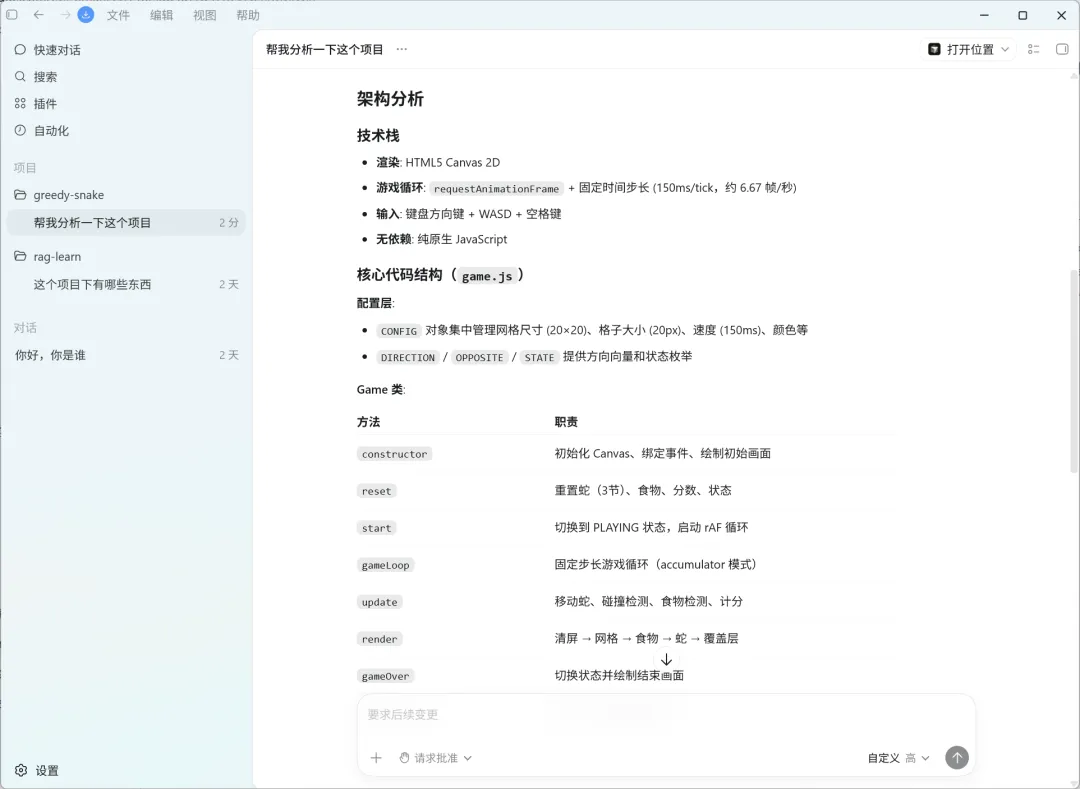This screenshot has width=1080, height=789.
Task: Click 重置蛇（3节）、食物、分数、状态 cell
Action: click(x=643, y=490)
